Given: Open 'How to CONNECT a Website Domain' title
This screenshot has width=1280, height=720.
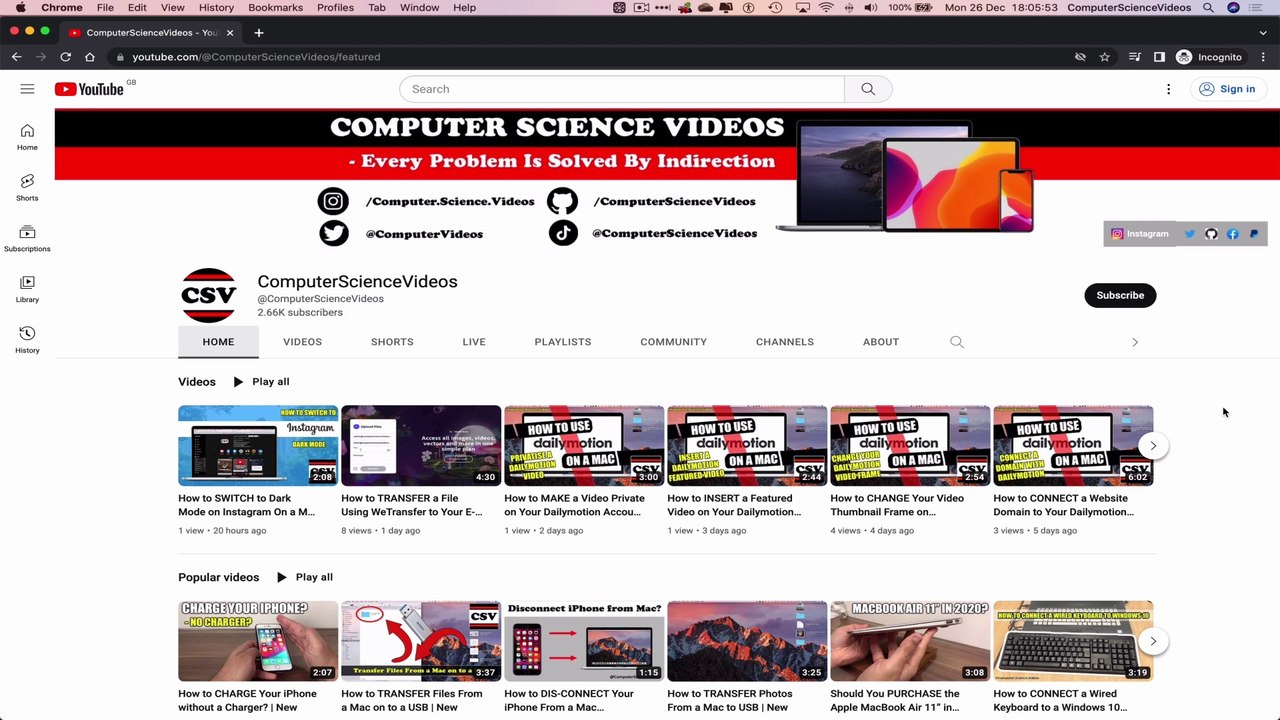Looking at the screenshot, I should [1064, 505].
